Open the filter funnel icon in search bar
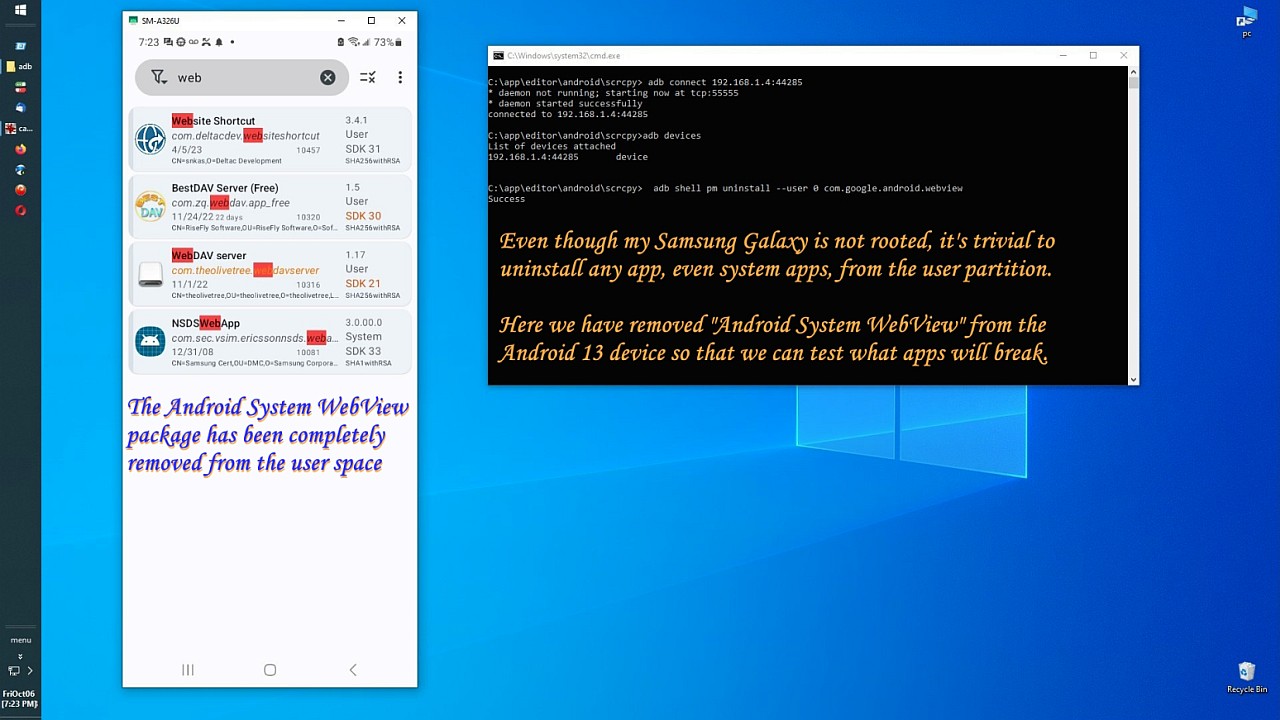This screenshot has height=720, width=1280. coord(158,77)
